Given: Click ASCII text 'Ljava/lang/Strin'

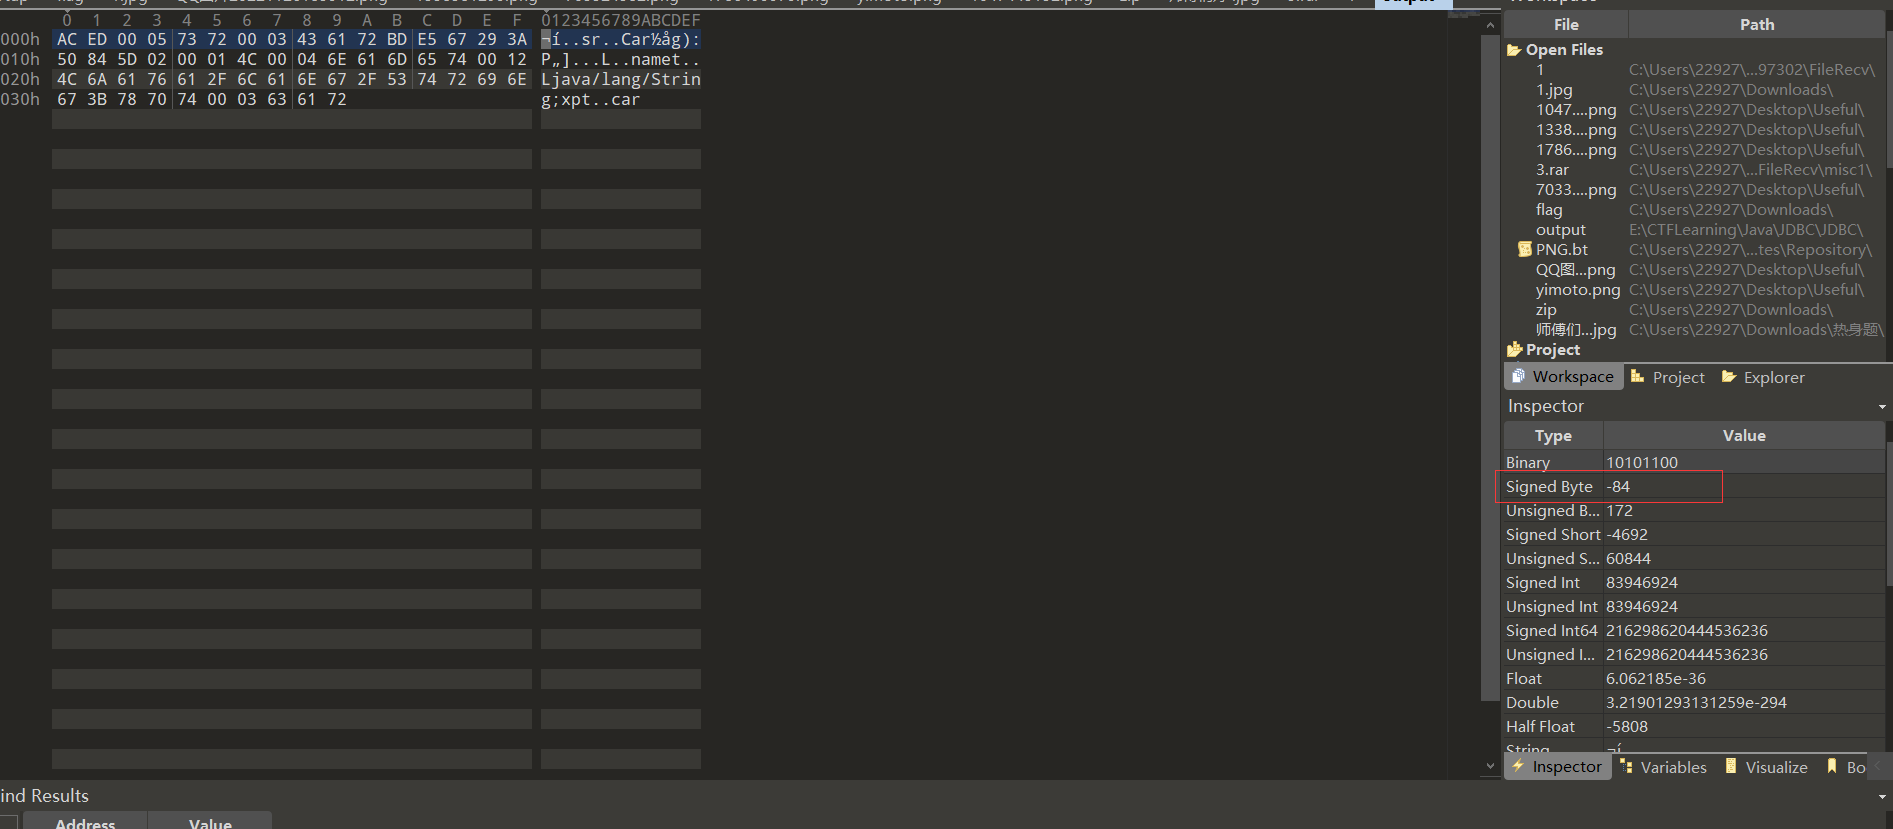Looking at the screenshot, I should [x=621, y=80].
